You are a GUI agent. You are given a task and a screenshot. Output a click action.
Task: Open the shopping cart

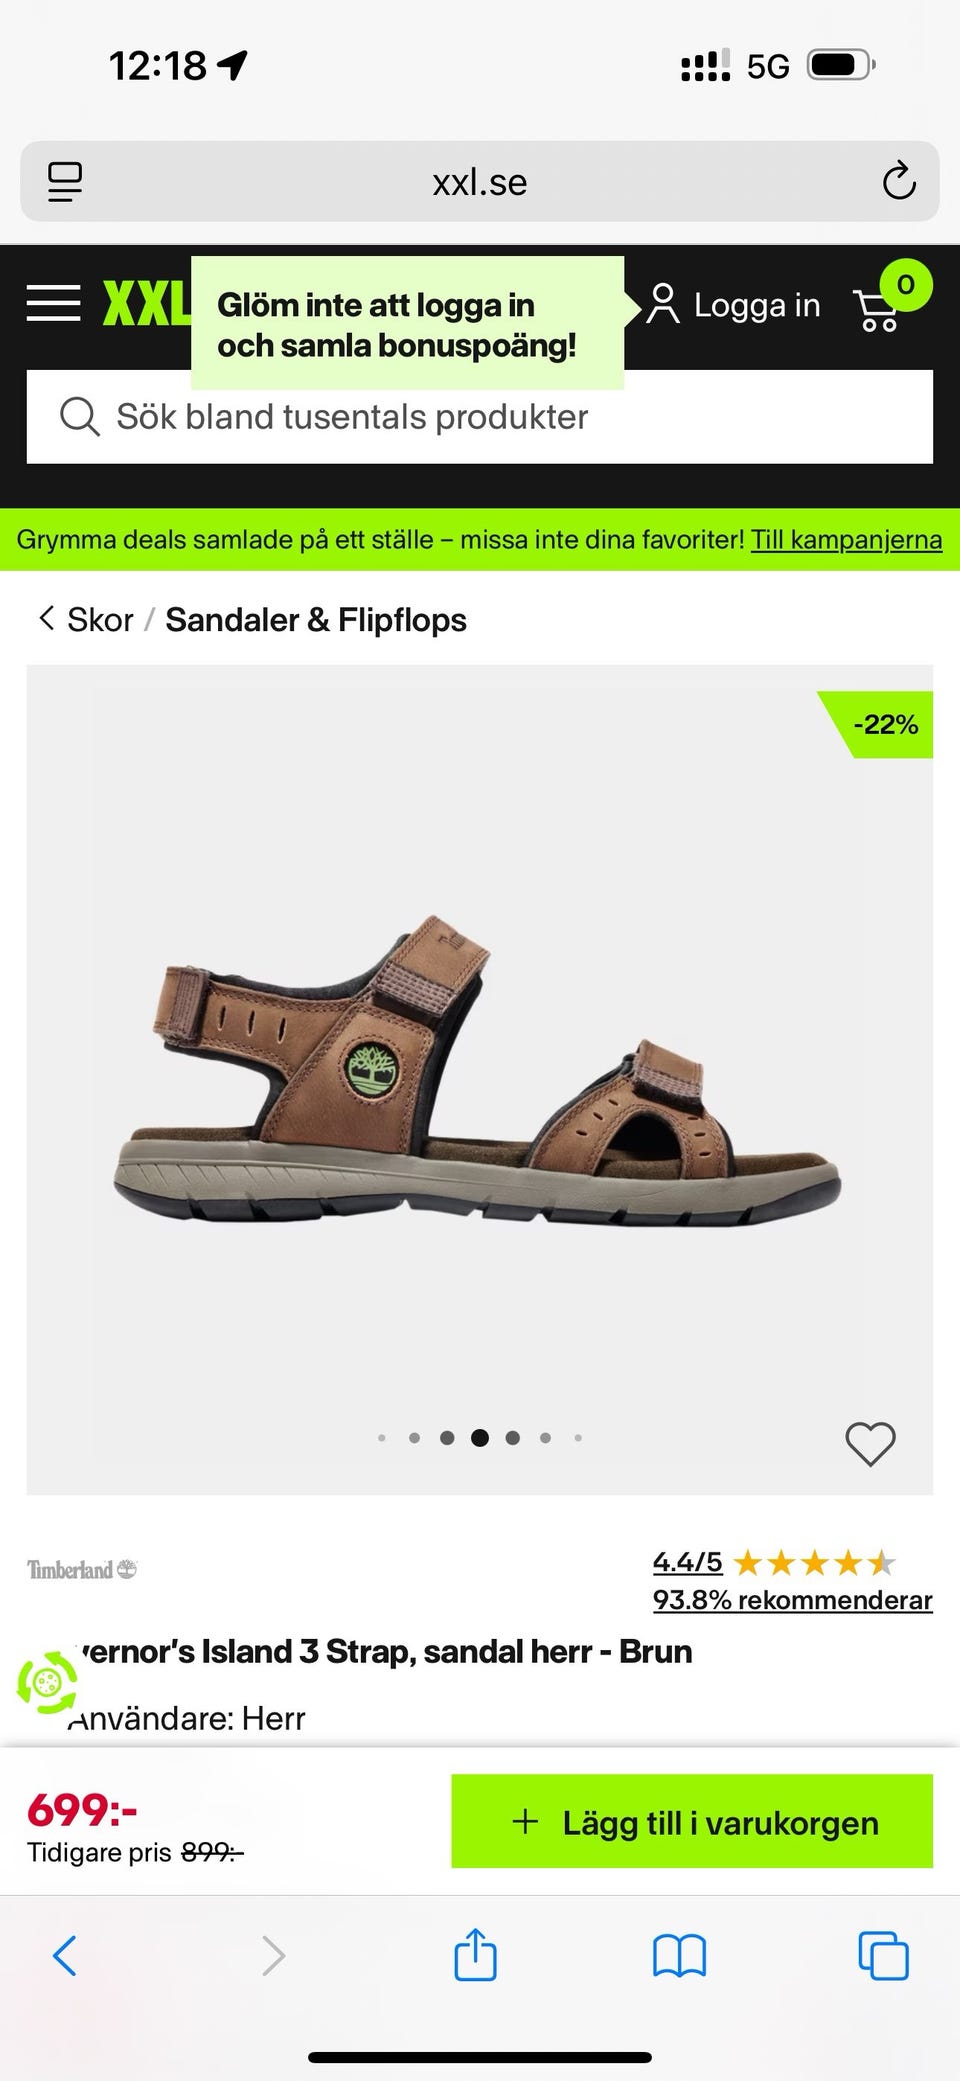[x=878, y=309]
